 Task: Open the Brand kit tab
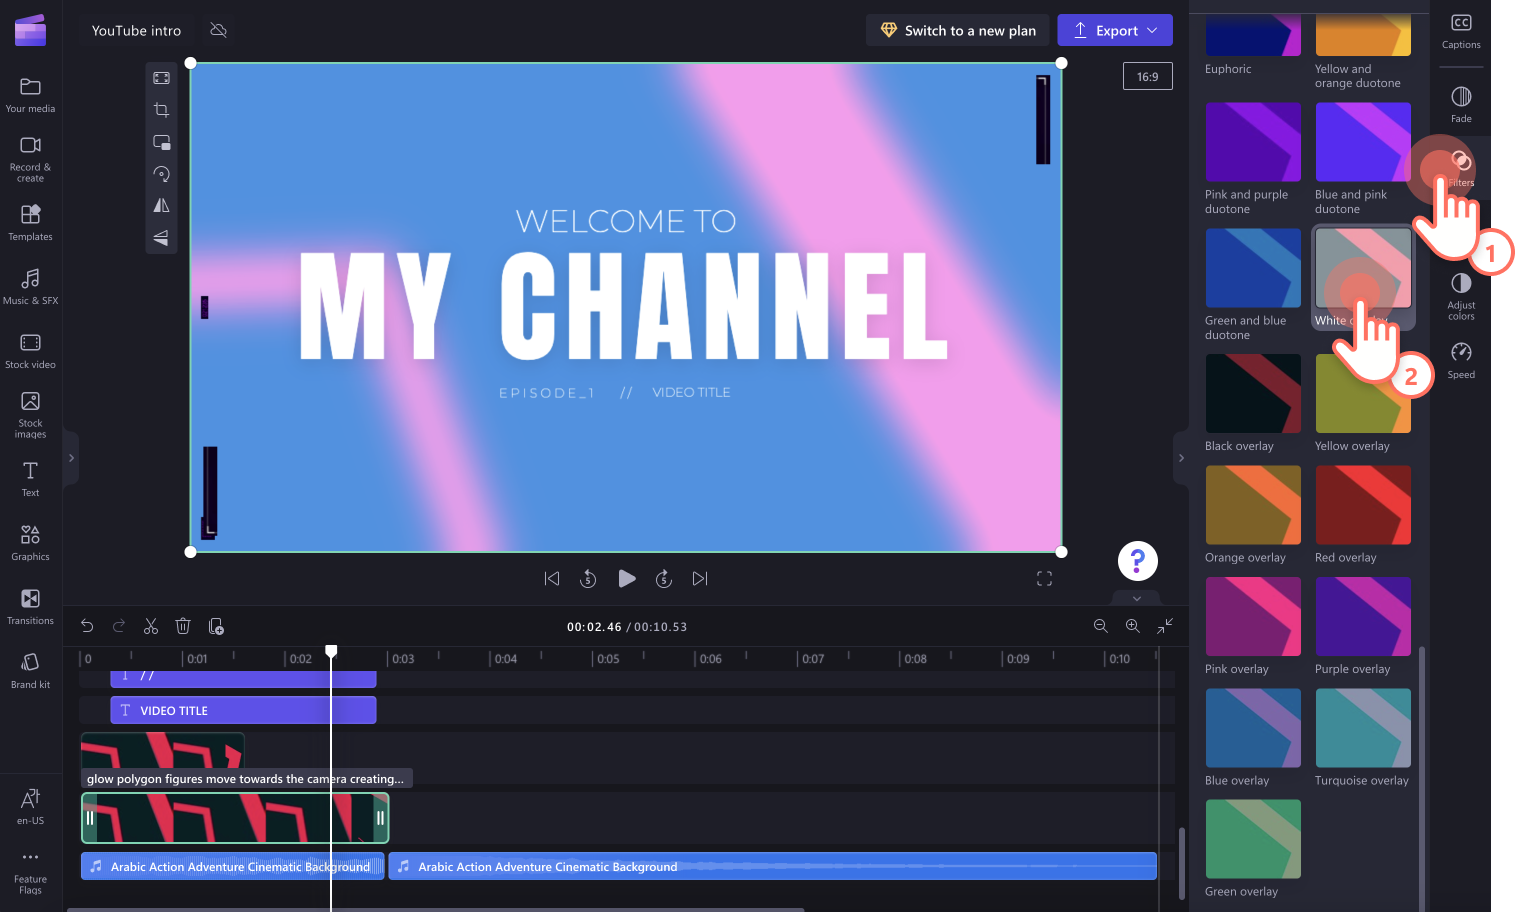(x=30, y=670)
